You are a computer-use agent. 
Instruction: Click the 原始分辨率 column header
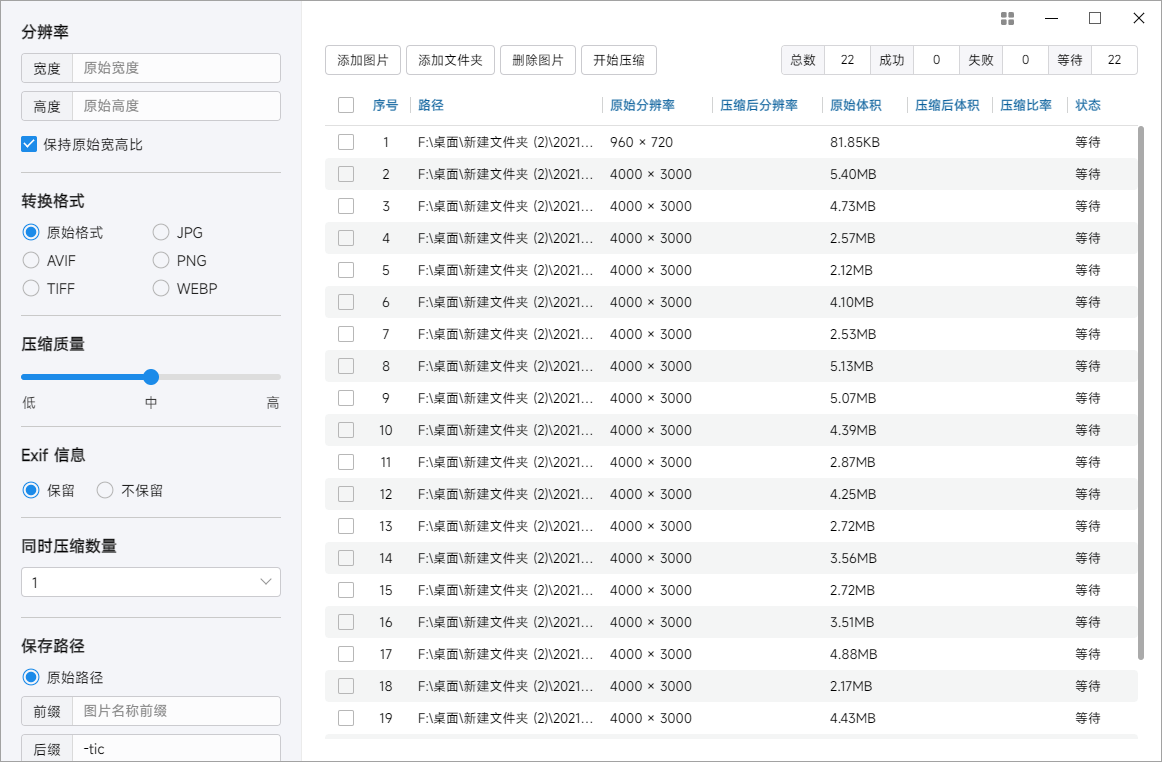[x=643, y=105]
